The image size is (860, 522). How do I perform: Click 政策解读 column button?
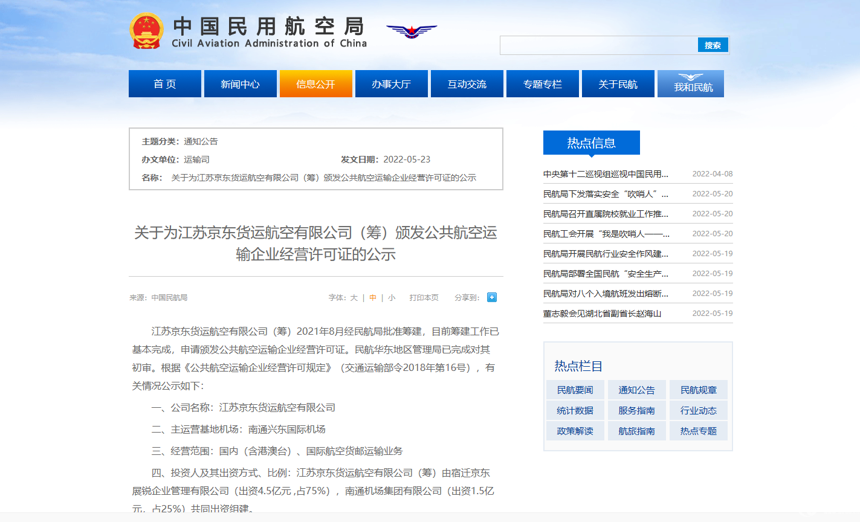coord(575,431)
